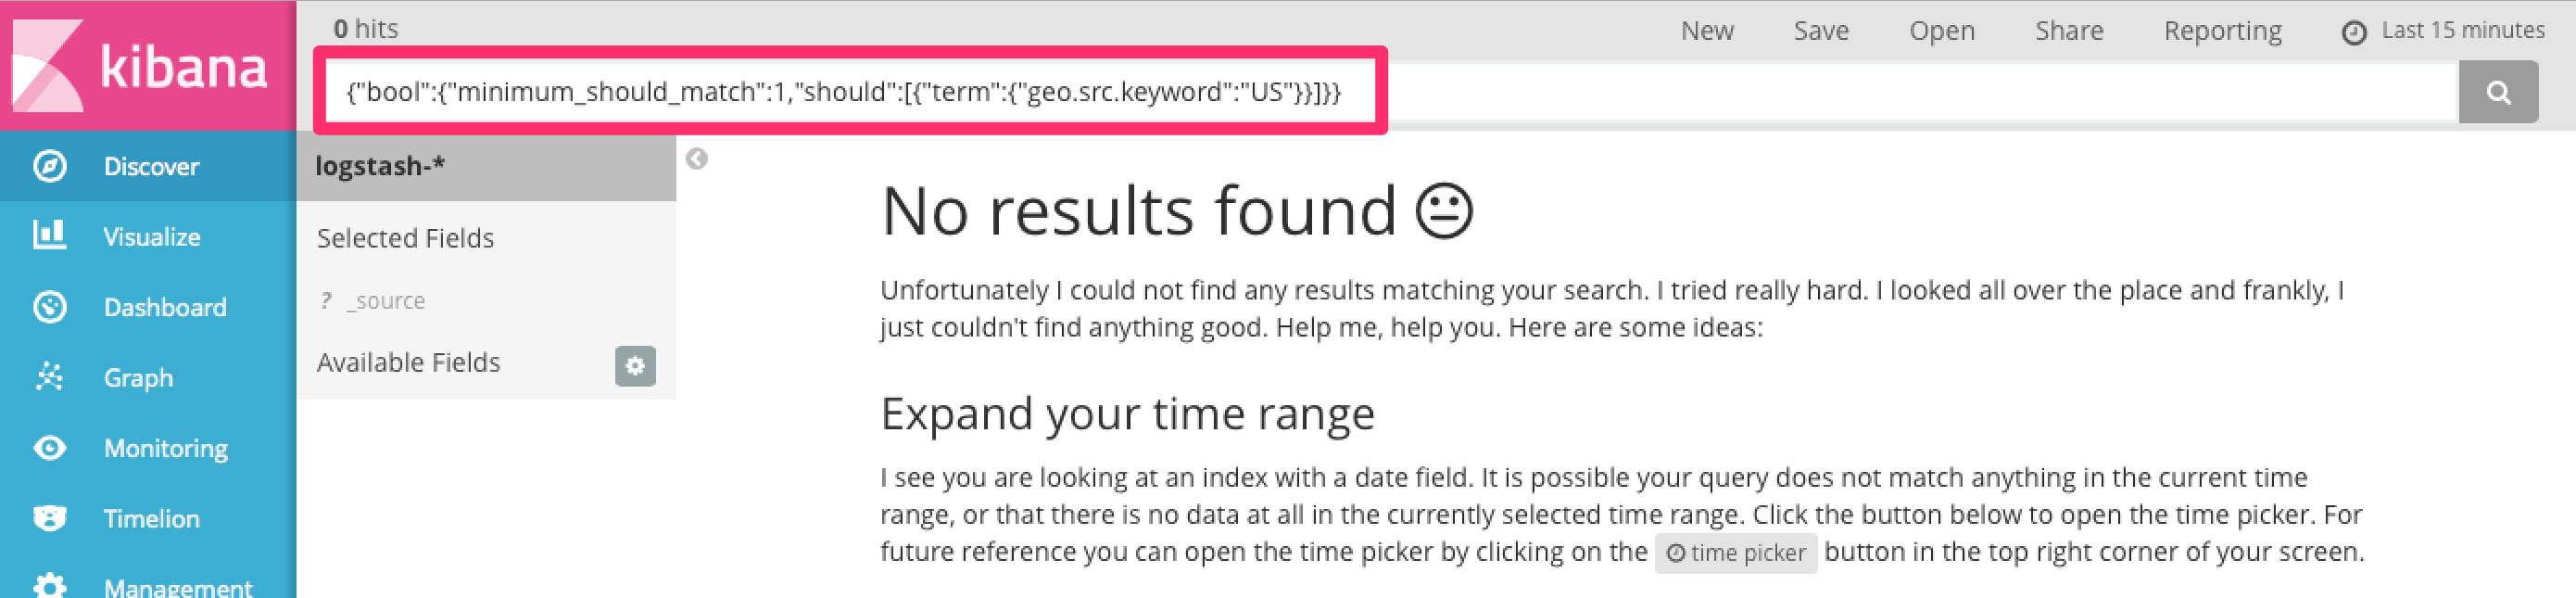Image resolution: width=2576 pixels, height=598 pixels.
Task: Click the Visualize bar chart icon
Action: (x=50, y=236)
